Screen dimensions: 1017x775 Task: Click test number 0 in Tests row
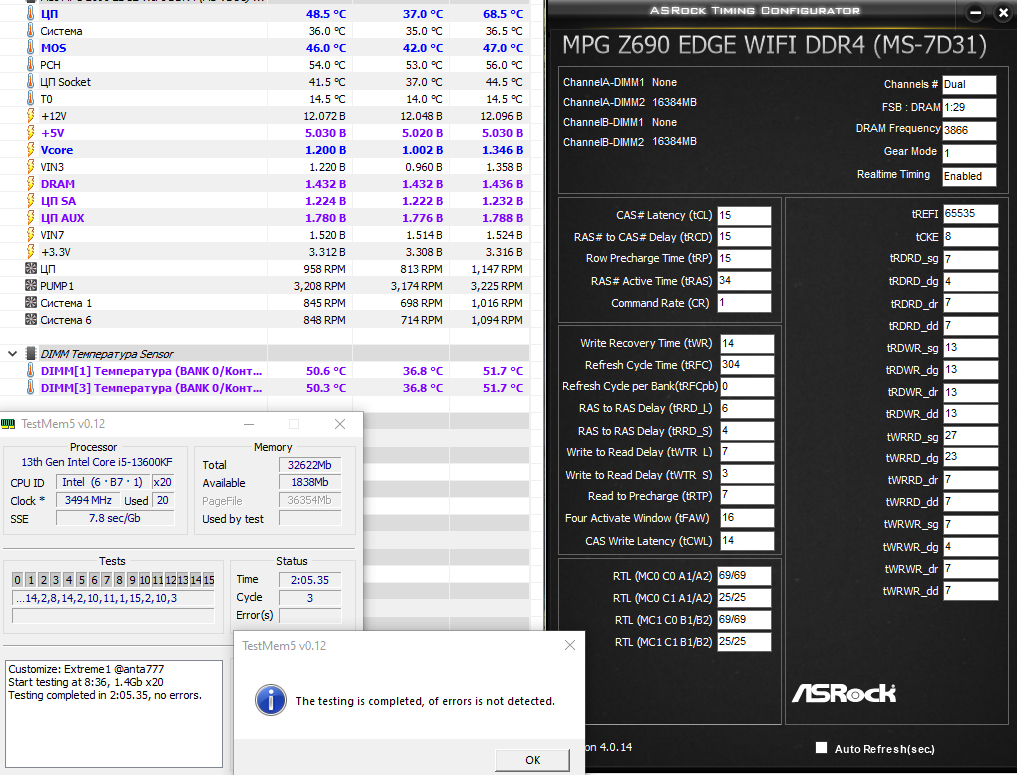(18, 580)
